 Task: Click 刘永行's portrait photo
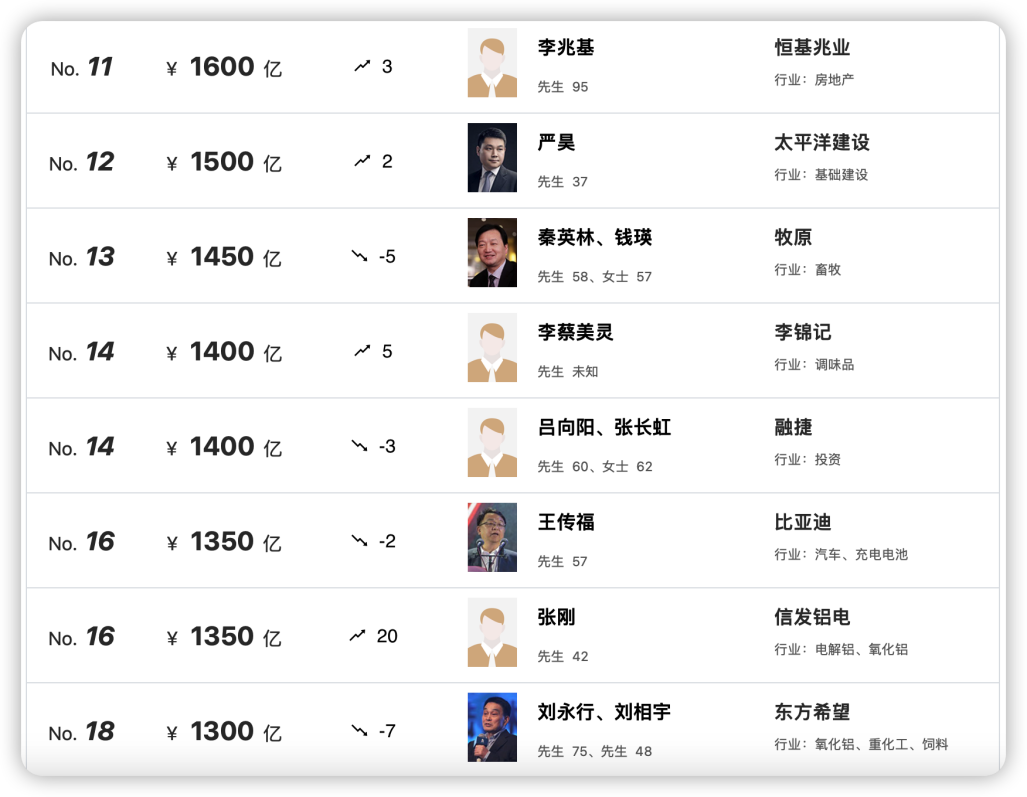[x=492, y=728]
